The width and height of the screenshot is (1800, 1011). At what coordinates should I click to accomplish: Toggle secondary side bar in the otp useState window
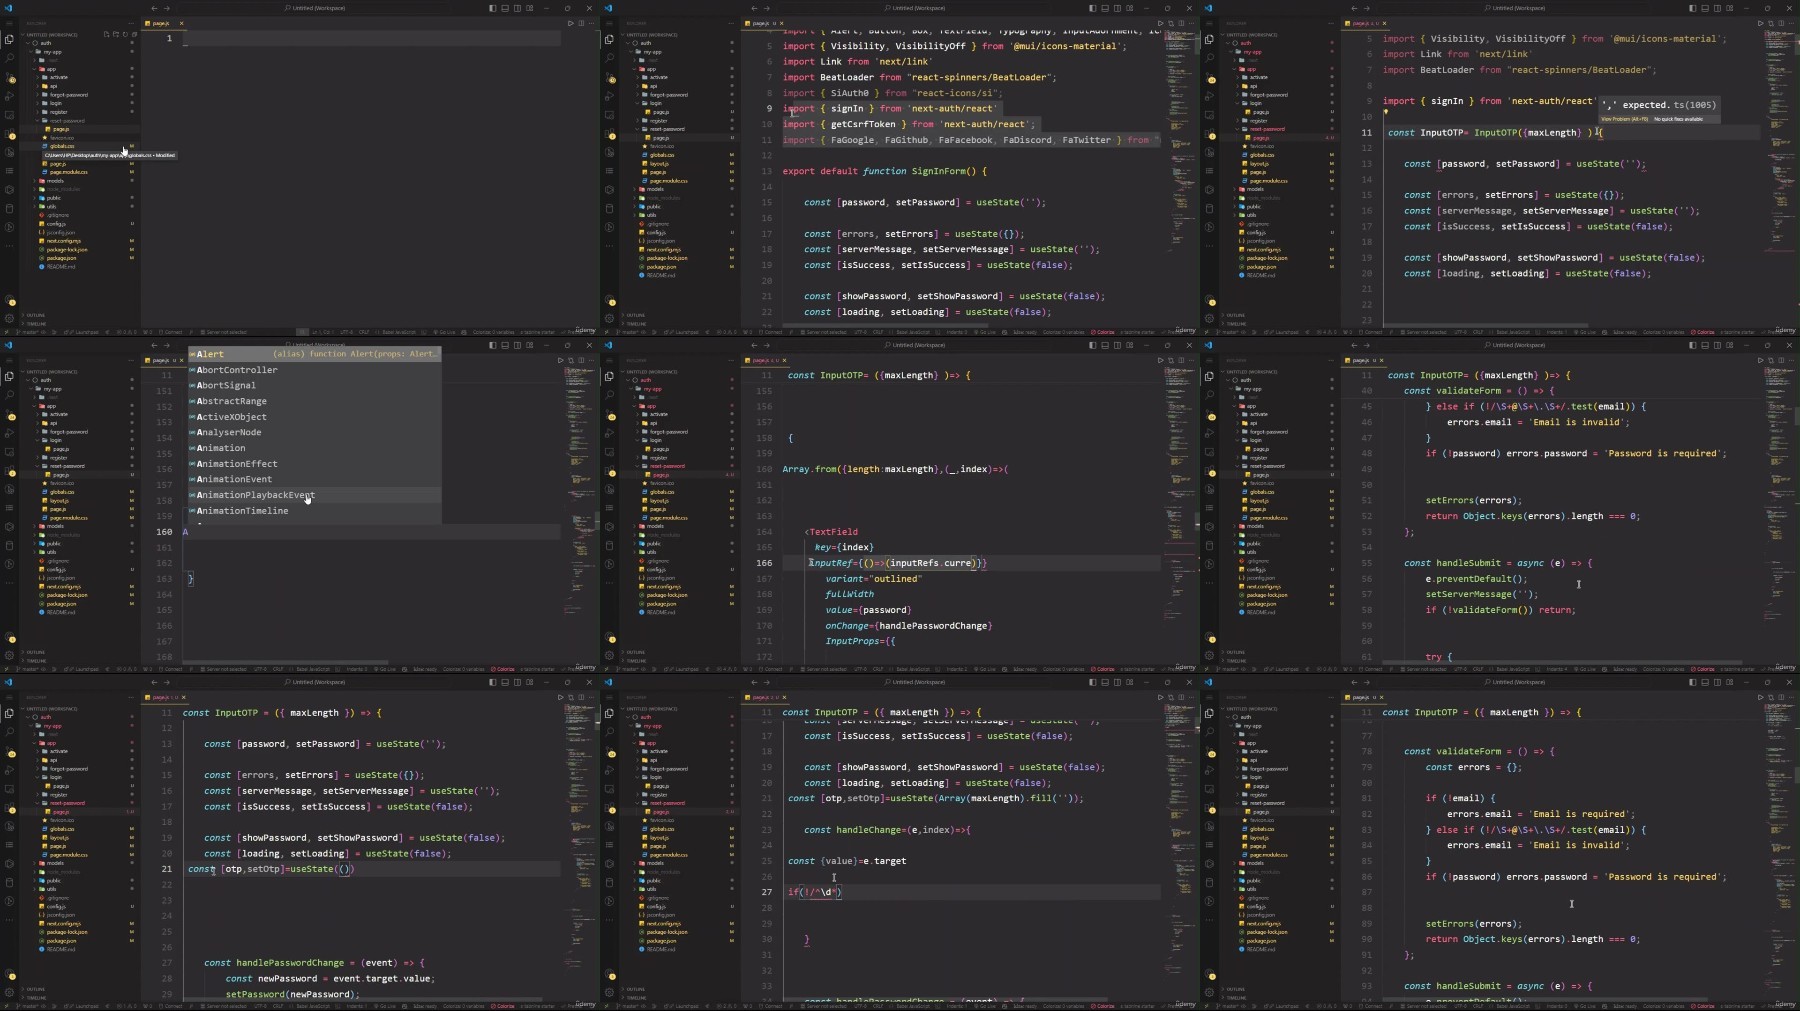pyautogui.click(x=517, y=682)
